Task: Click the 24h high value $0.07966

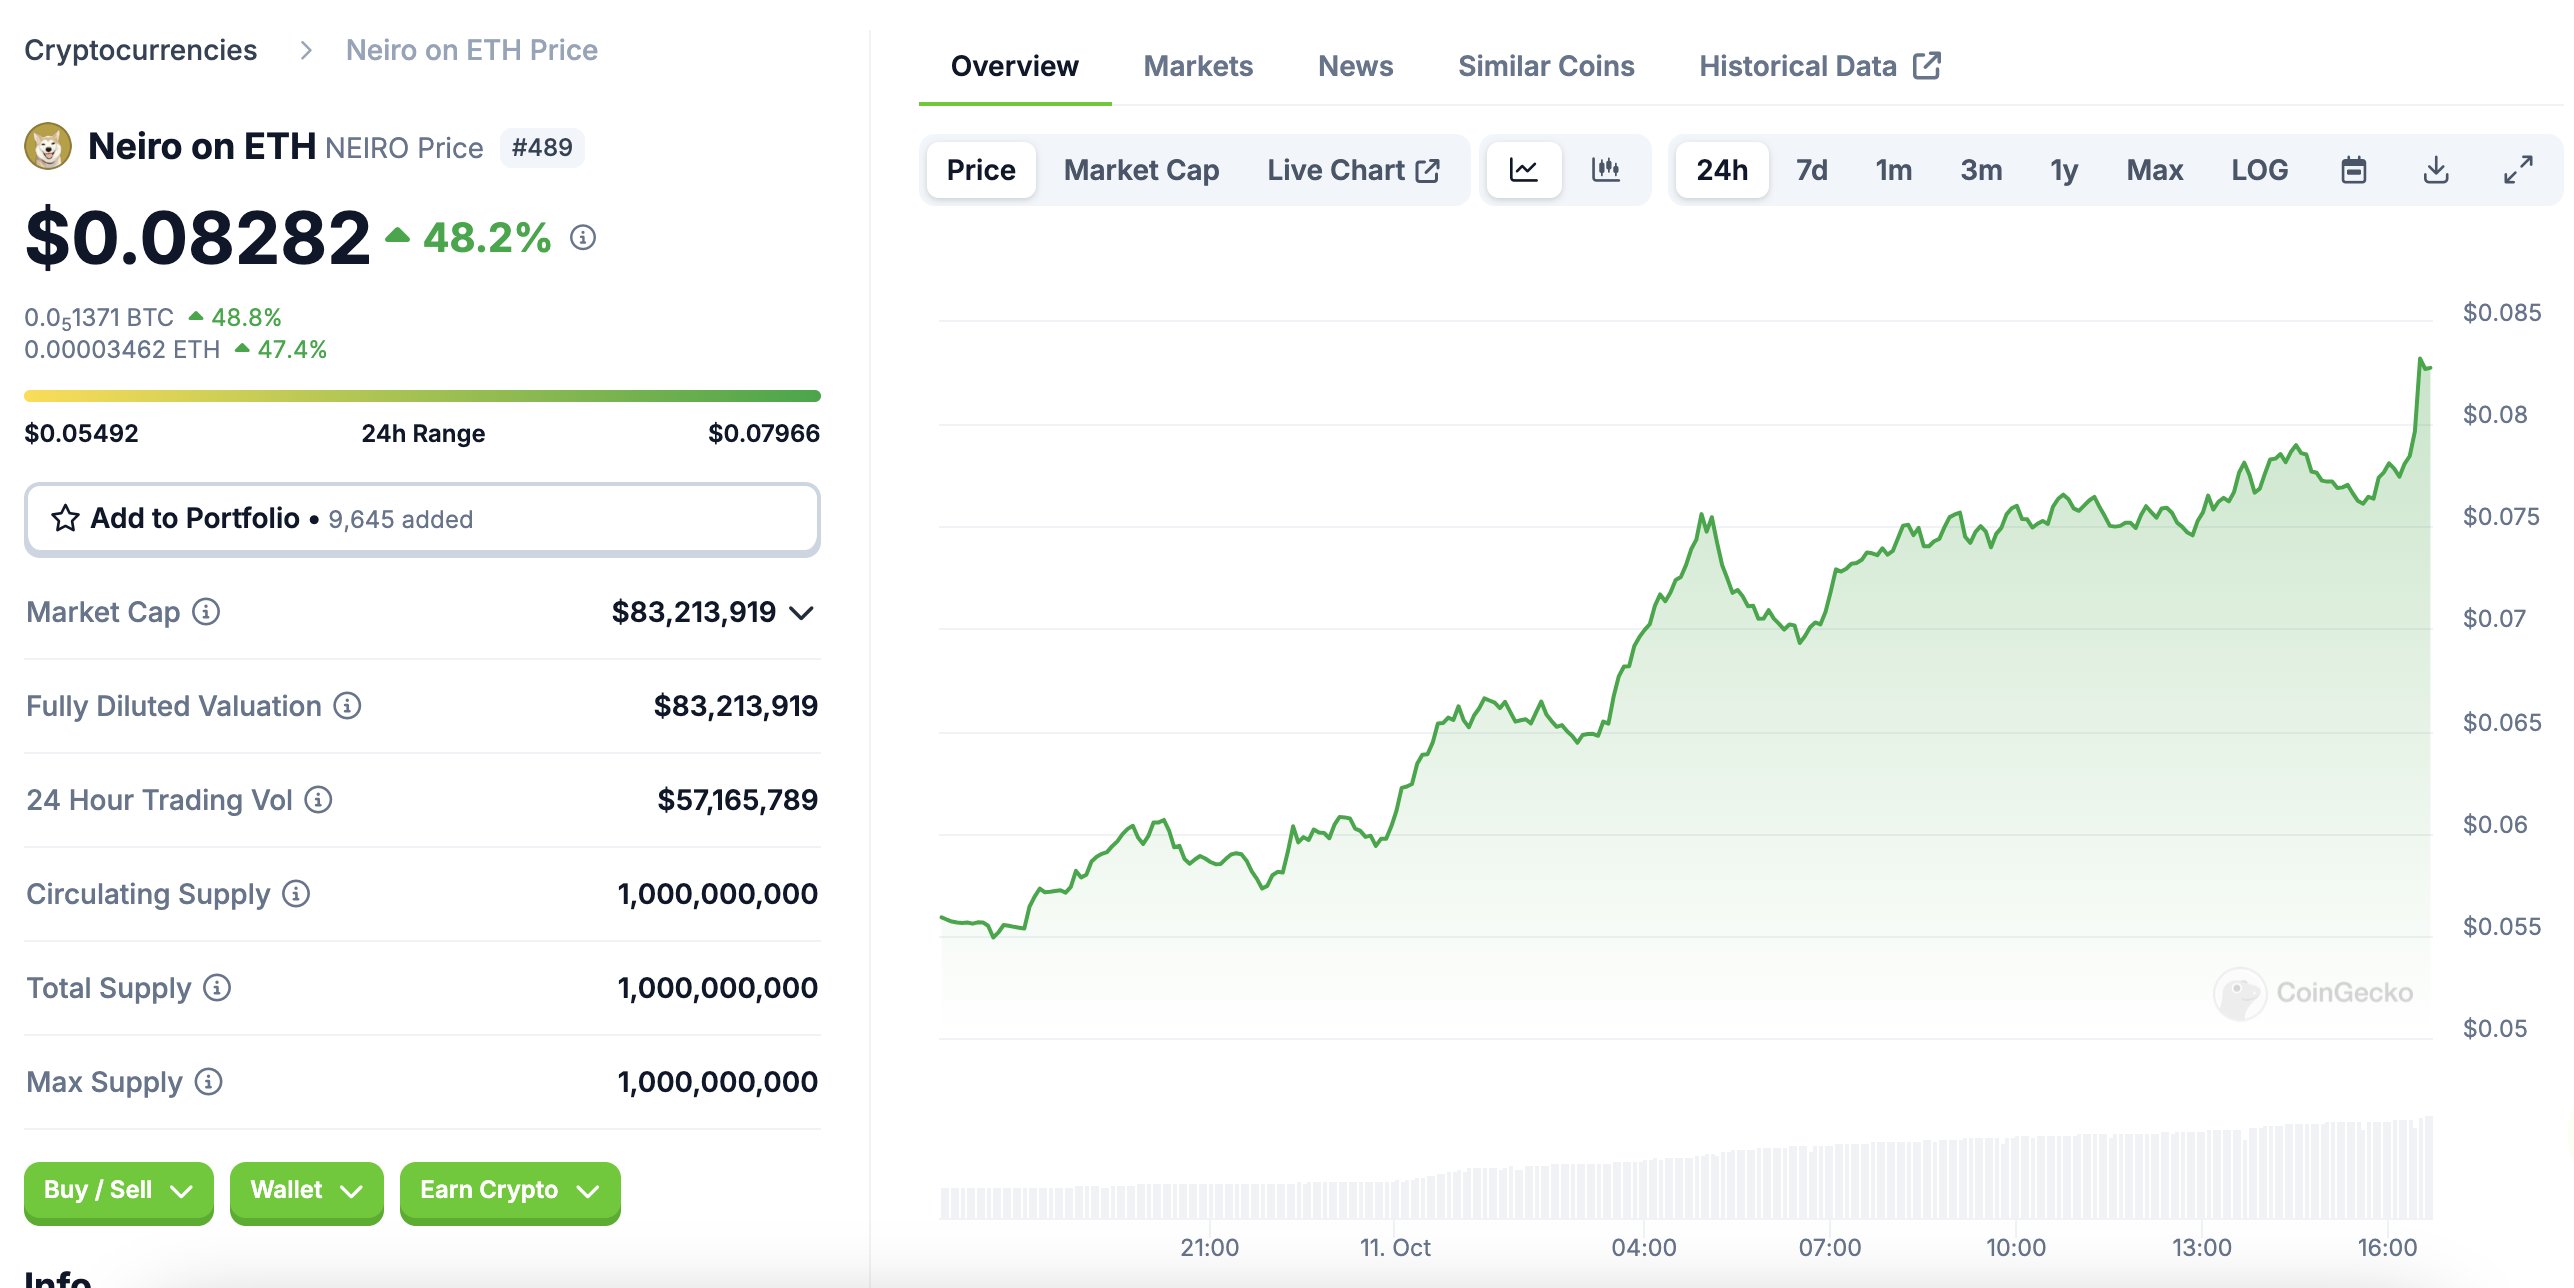Action: tap(764, 433)
